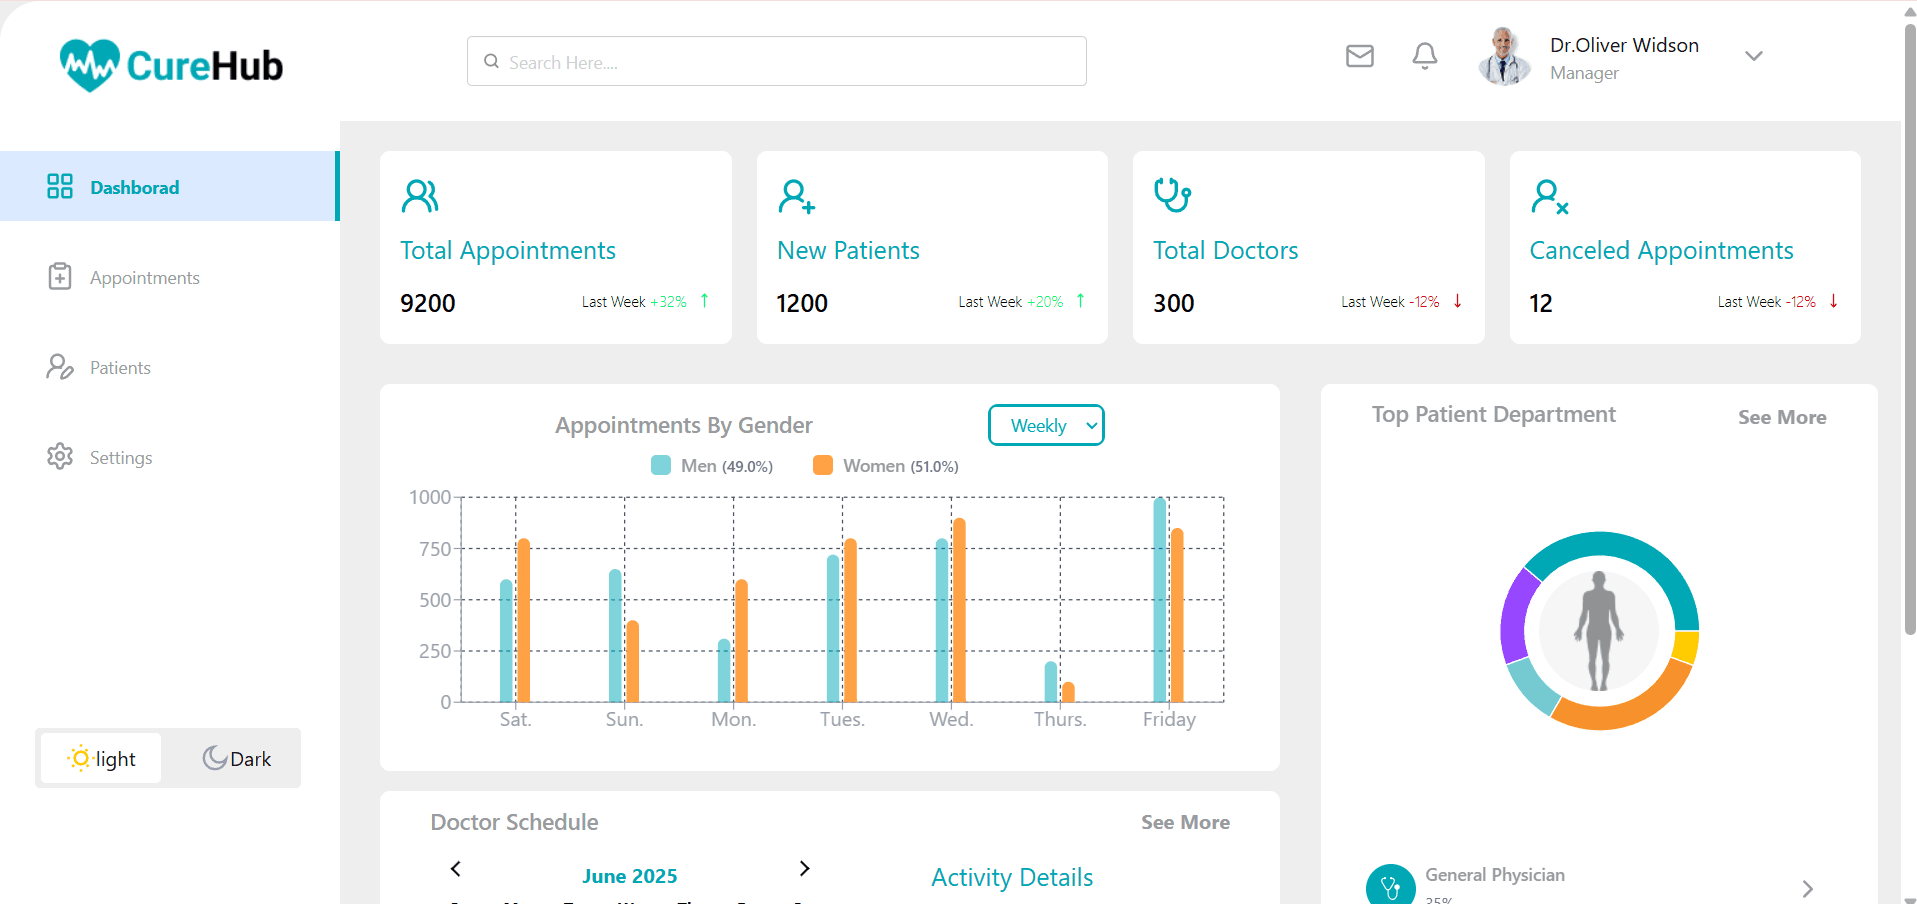
Task: Click human body figure in donut chart
Action: click(x=1598, y=631)
